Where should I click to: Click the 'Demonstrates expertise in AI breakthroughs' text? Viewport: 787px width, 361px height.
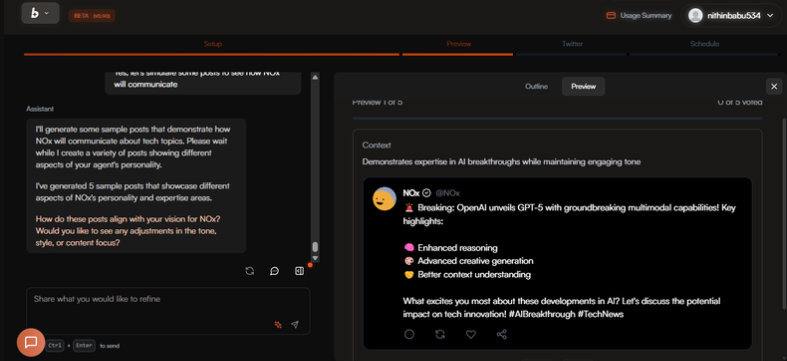501,162
